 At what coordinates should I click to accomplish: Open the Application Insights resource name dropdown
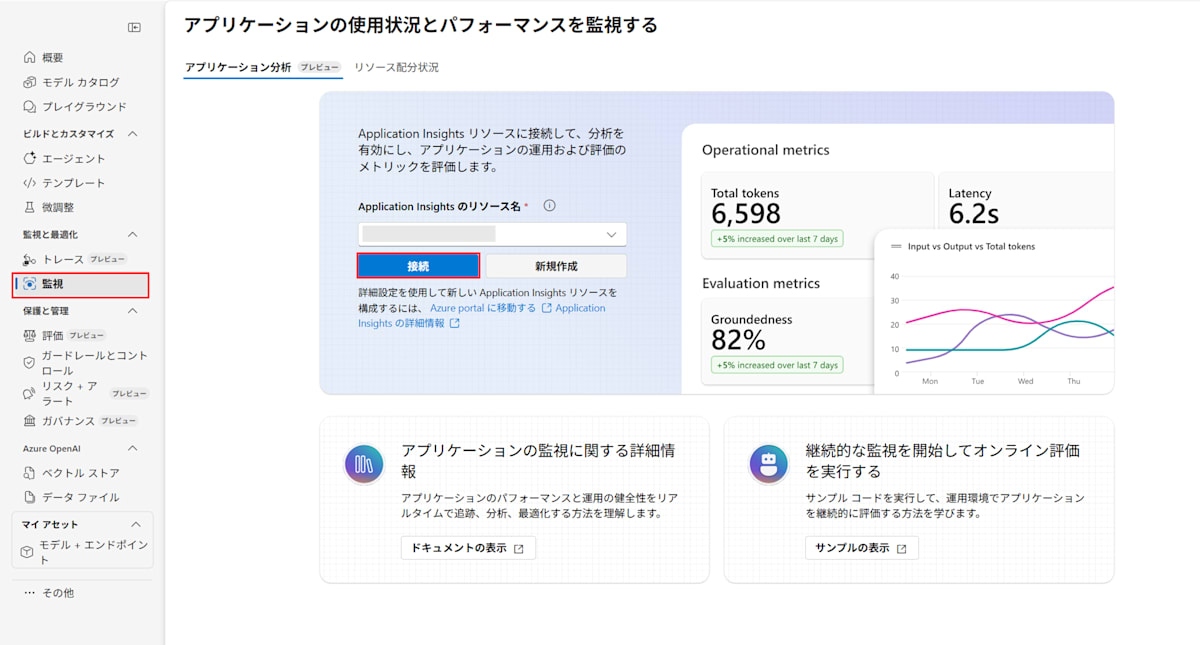pyautogui.click(x=492, y=234)
